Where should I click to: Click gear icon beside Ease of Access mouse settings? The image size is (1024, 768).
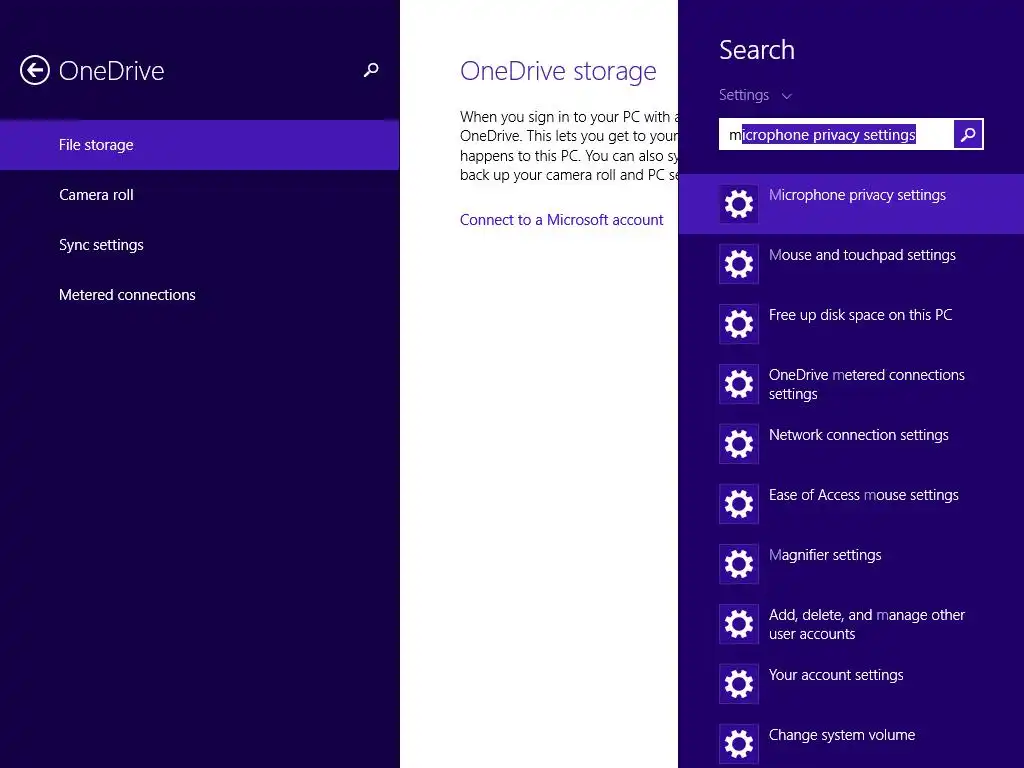[739, 504]
